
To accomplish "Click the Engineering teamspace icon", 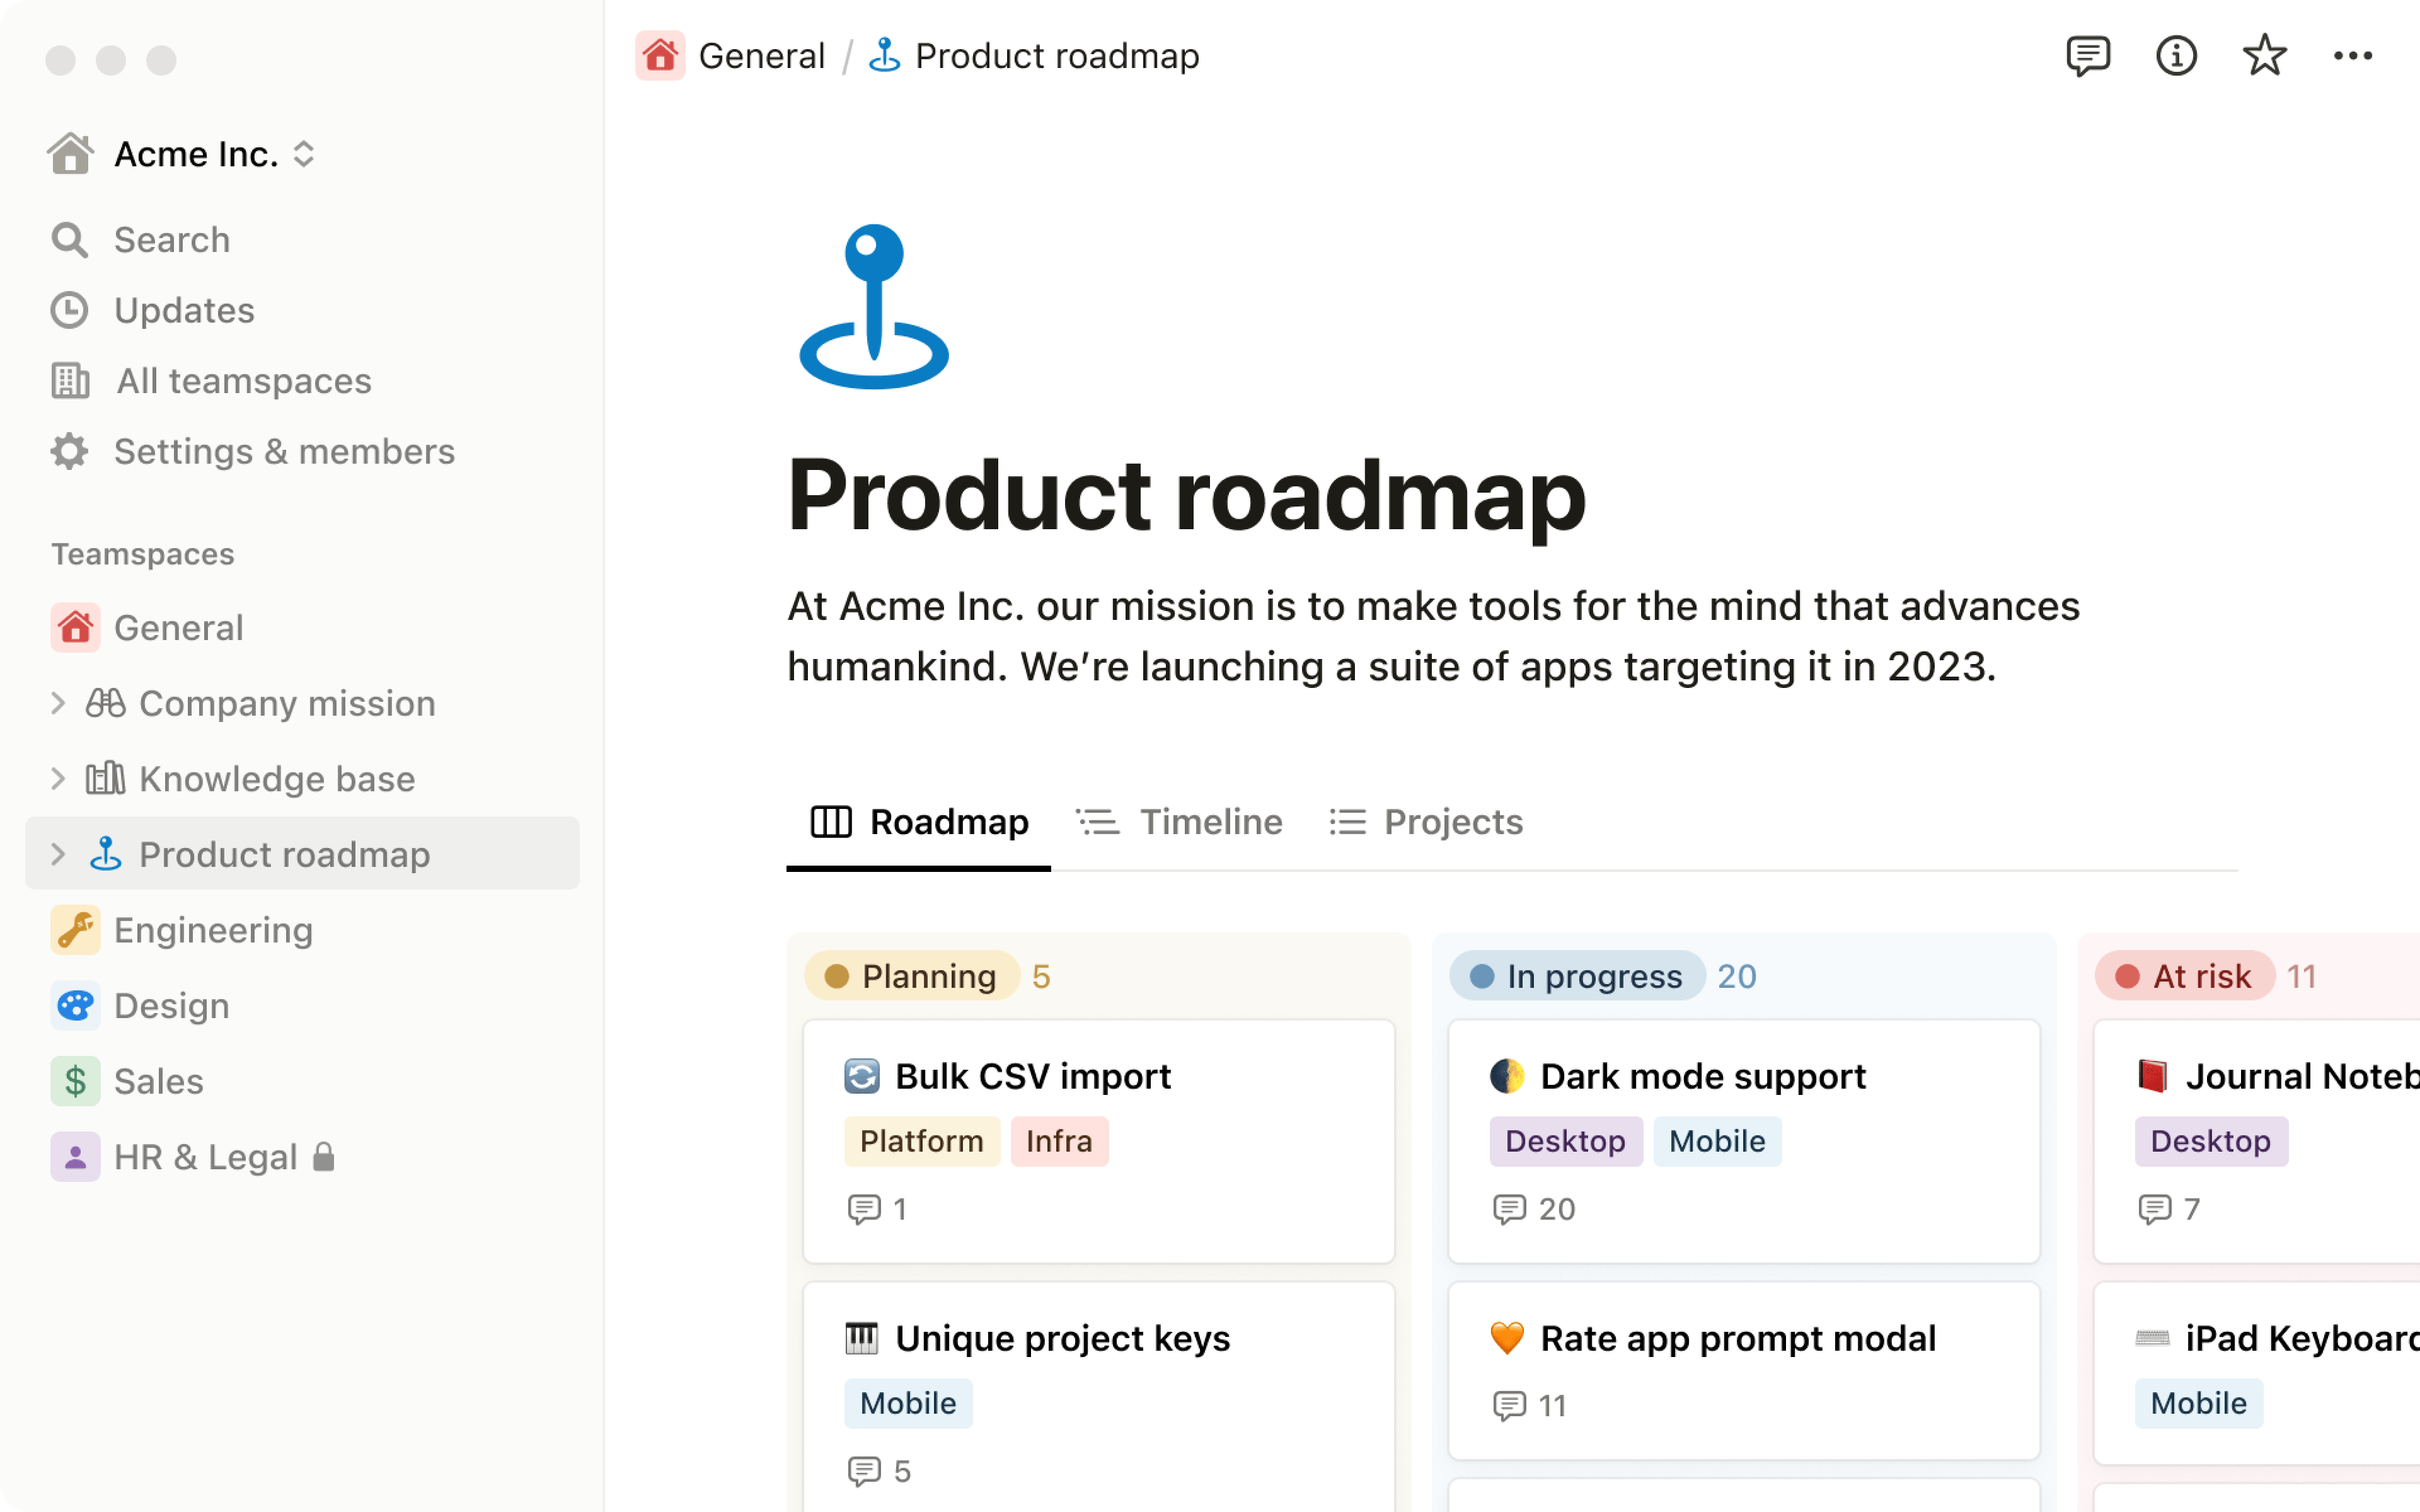I will coord(73,929).
